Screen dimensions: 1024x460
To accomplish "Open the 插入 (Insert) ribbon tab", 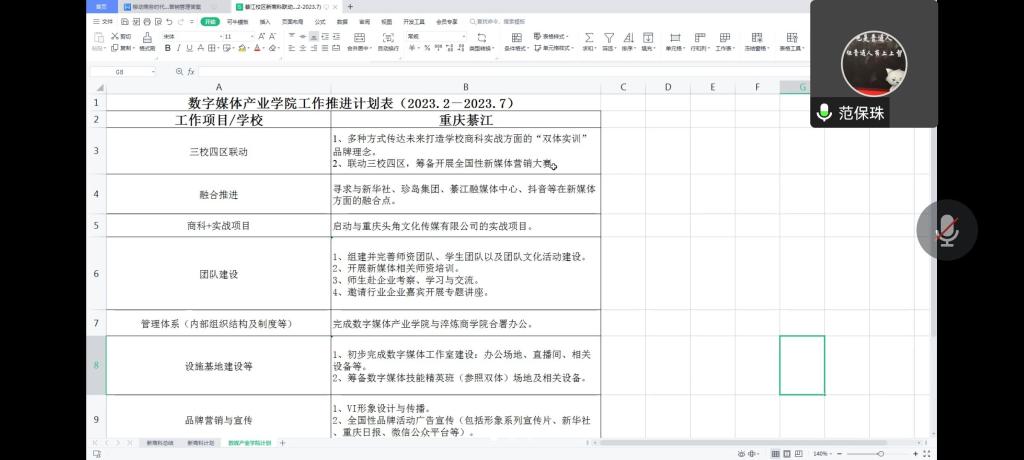I will click(265, 21).
